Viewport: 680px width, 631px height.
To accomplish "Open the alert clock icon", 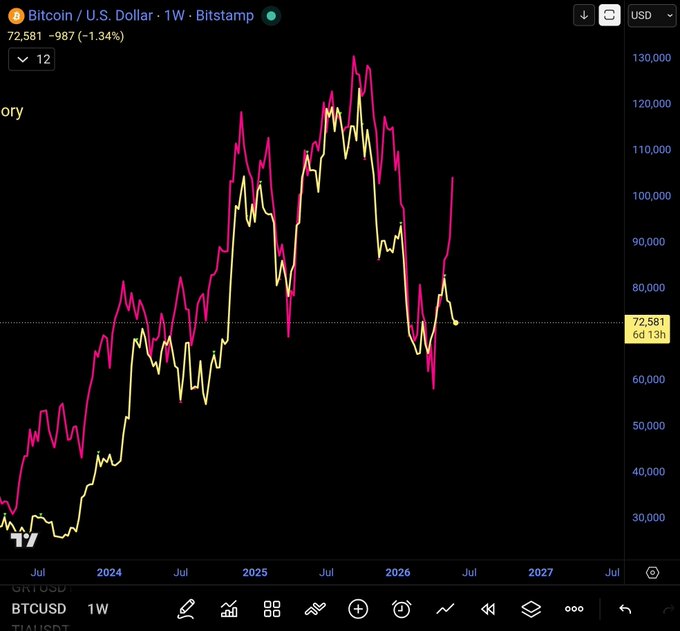I will pos(402,609).
